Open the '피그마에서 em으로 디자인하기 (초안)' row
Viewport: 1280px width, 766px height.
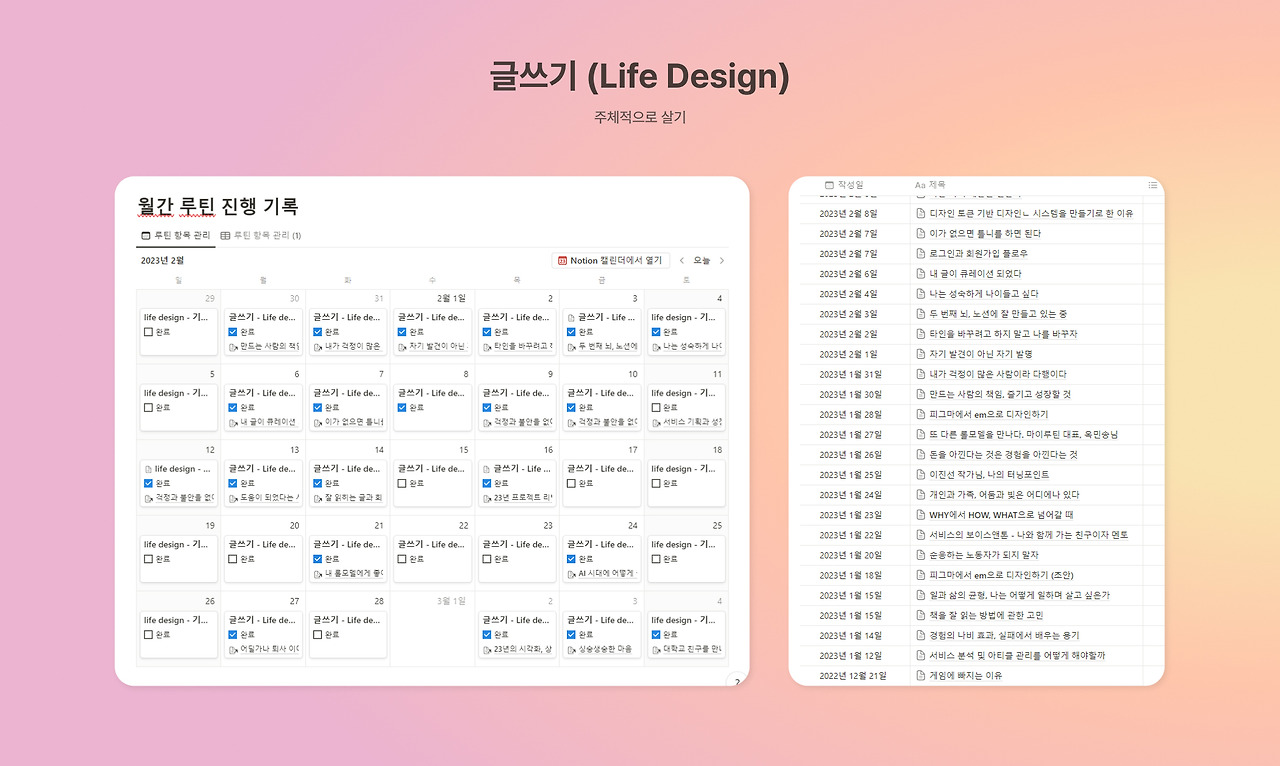tap(1003, 576)
